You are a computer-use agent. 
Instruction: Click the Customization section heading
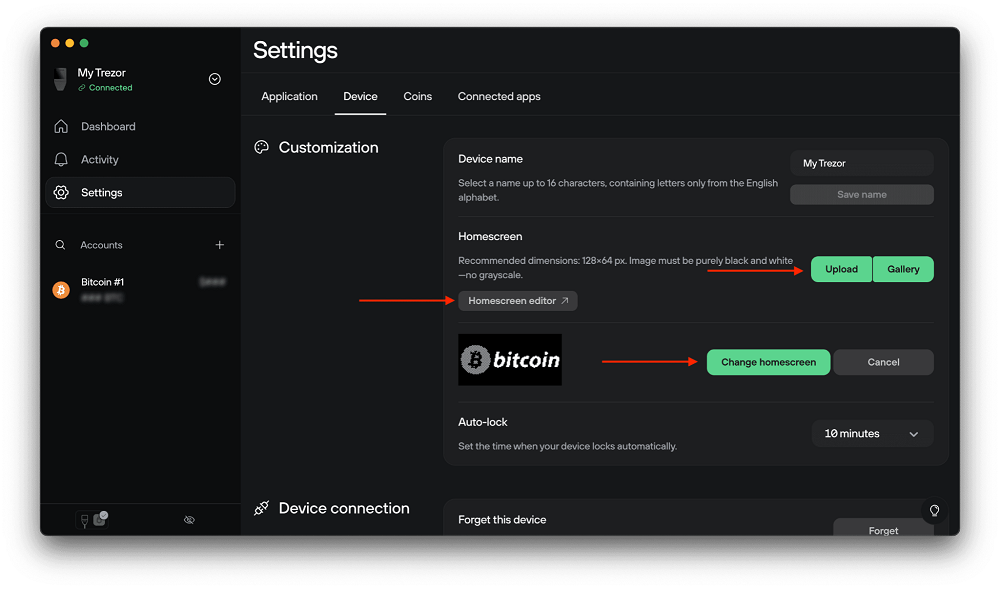(x=328, y=147)
